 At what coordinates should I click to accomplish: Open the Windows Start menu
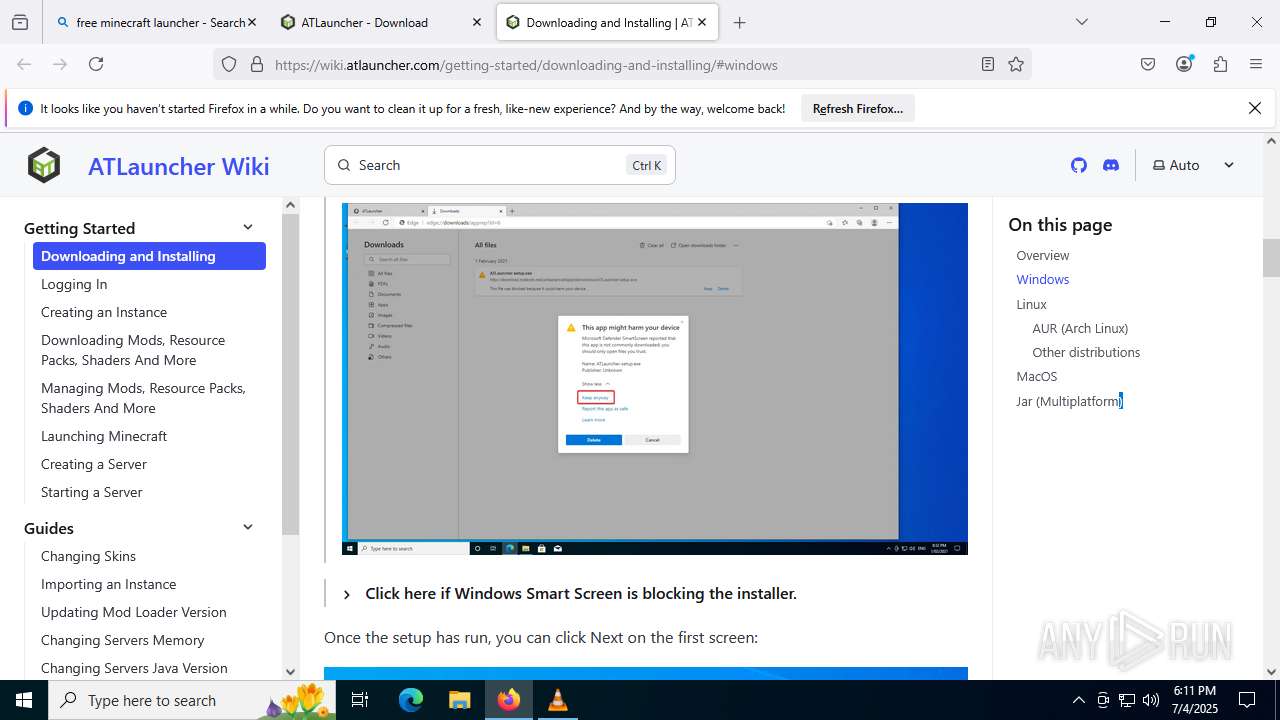(24, 700)
